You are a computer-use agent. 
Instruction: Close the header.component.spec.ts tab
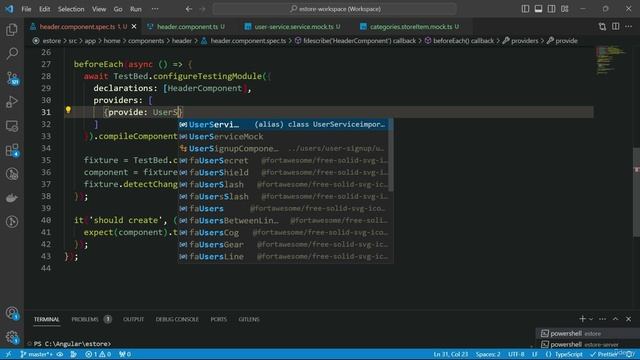coord(134,27)
